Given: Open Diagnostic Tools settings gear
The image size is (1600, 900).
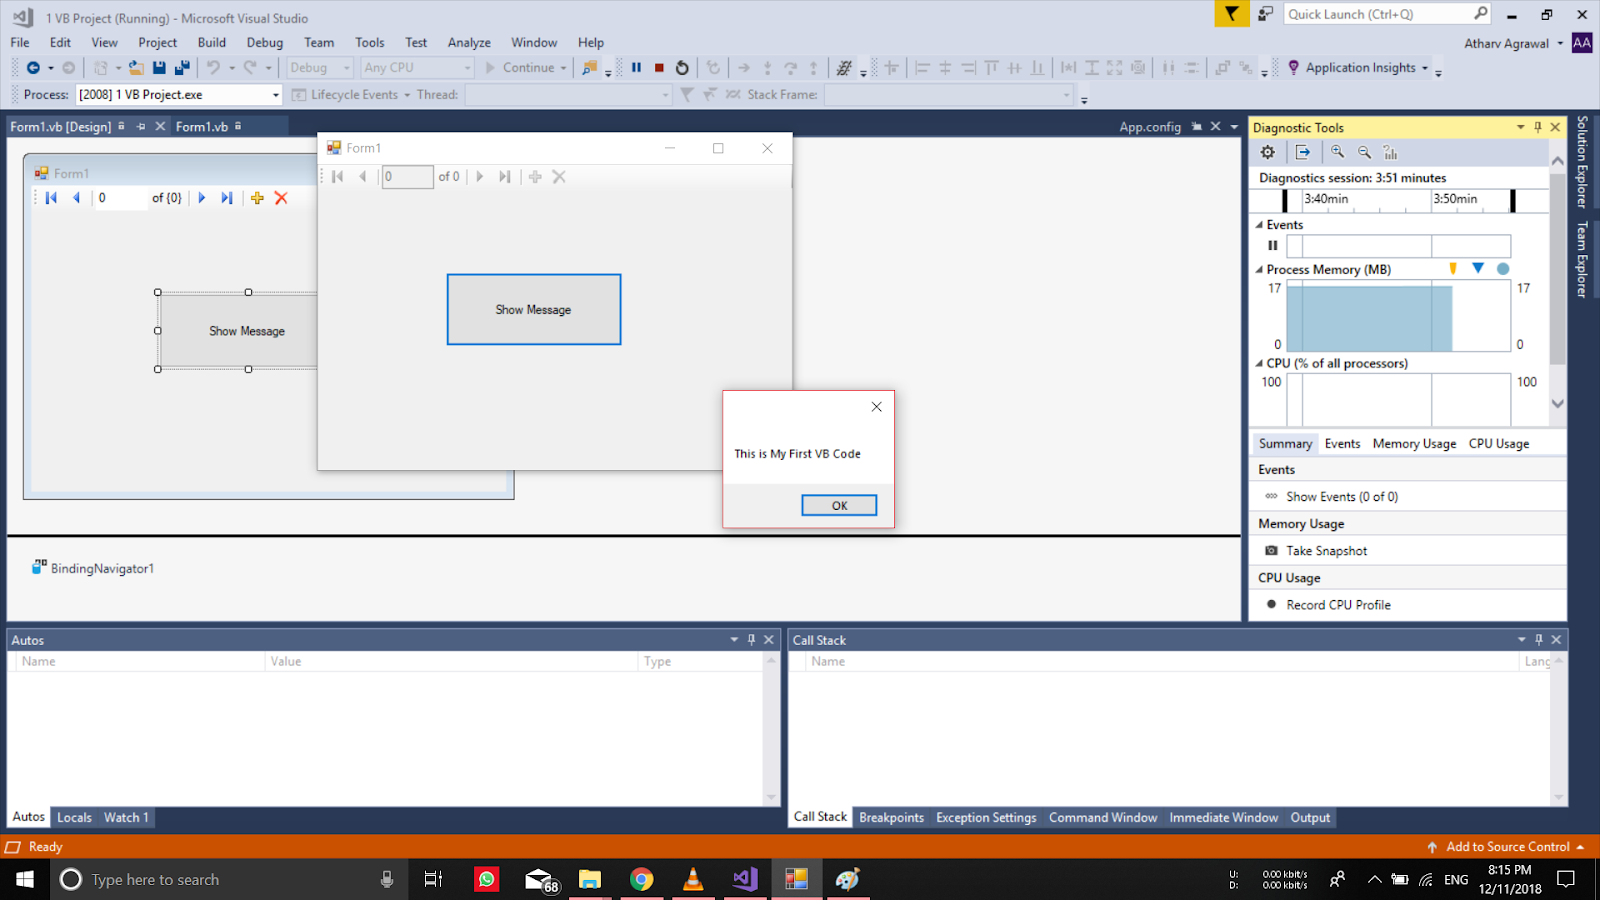Looking at the screenshot, I should pyautogui.click(x=1268, y=152).
